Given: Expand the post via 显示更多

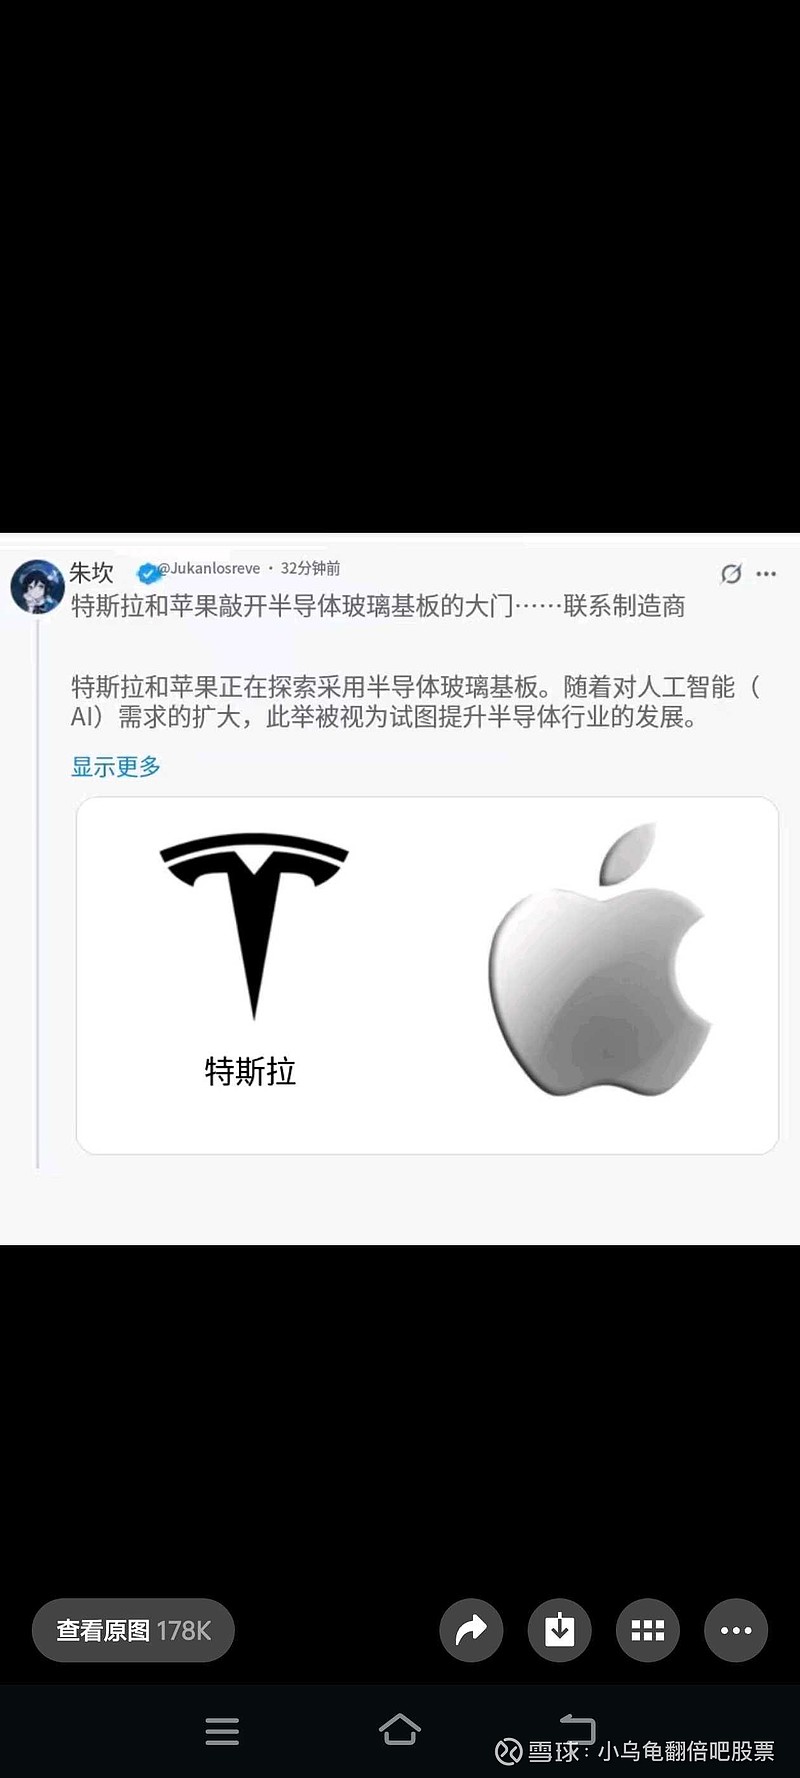Looking at the screenshot, I should click(x=116, y=767).
